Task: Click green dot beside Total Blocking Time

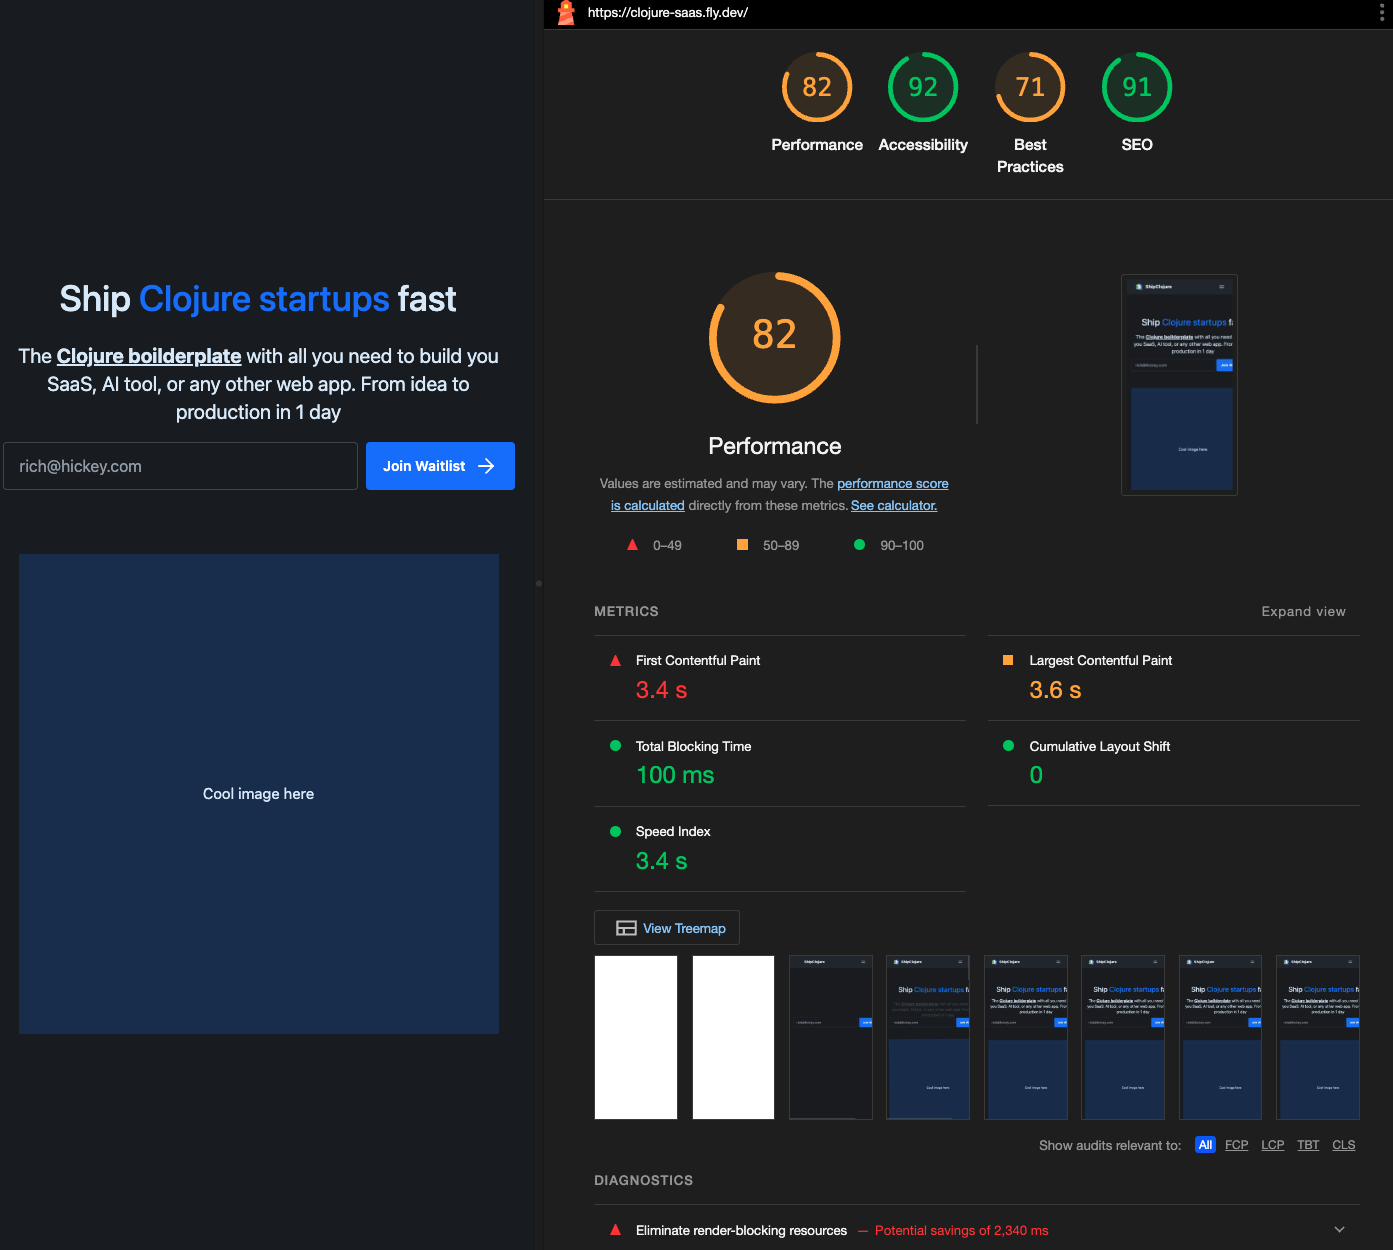Action: [616, 746]
